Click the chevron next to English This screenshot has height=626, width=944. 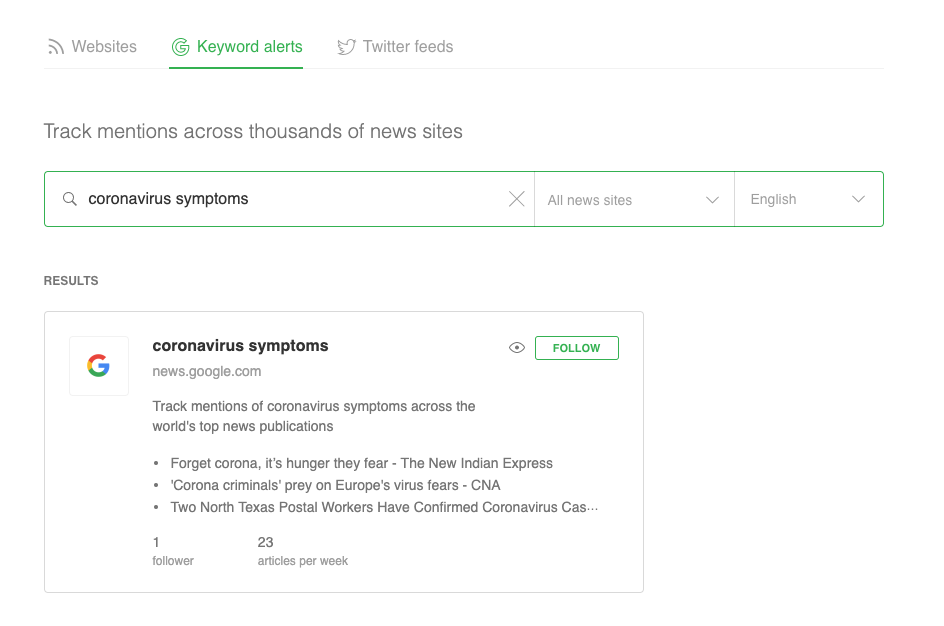point(858,199)
